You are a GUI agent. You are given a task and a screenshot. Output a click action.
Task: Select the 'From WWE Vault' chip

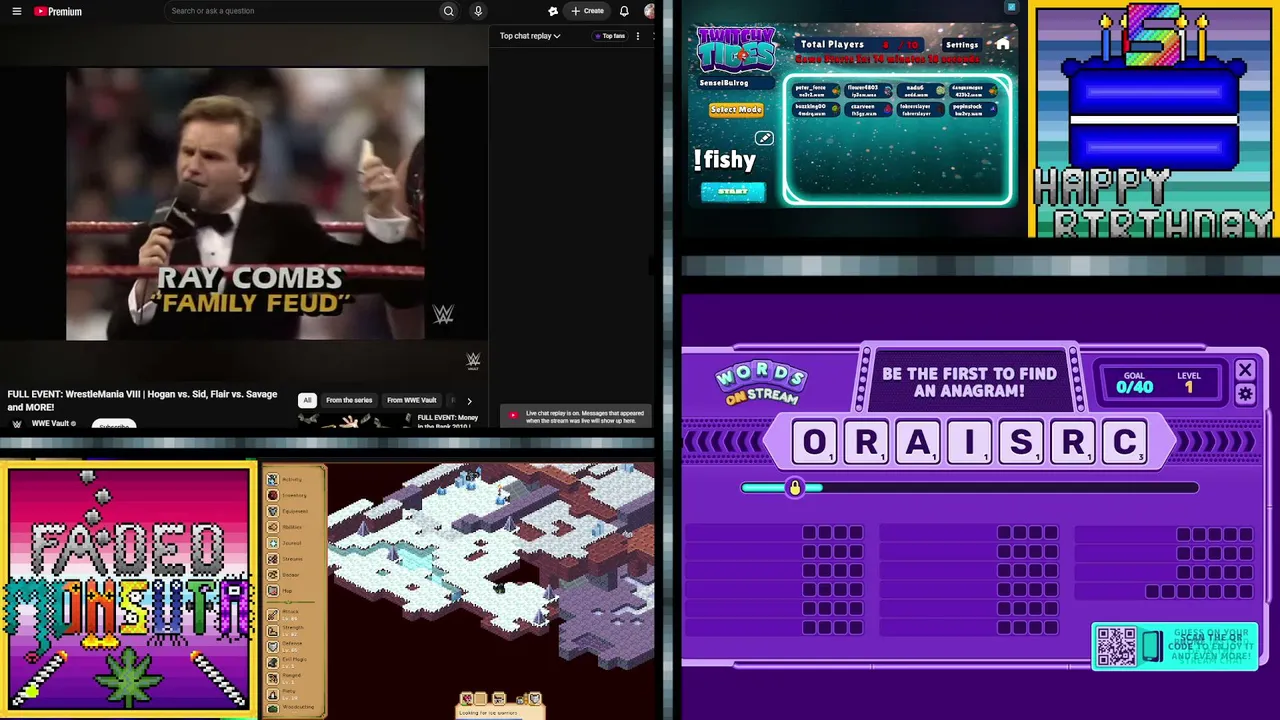(412, 400)
